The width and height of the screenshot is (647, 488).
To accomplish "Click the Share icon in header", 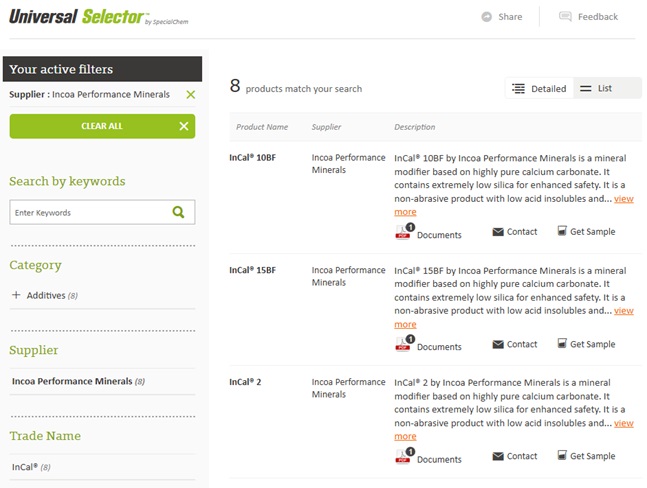I will (x=486, y=17).
